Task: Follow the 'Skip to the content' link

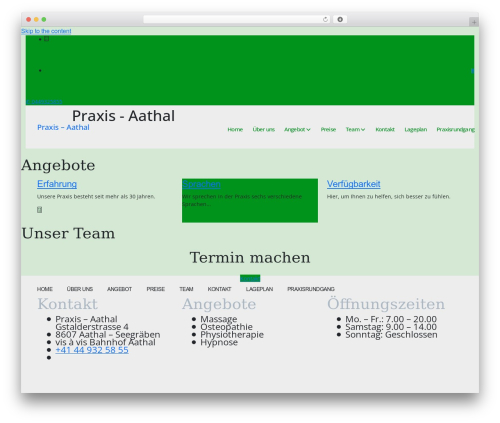Action: [46, 31]
